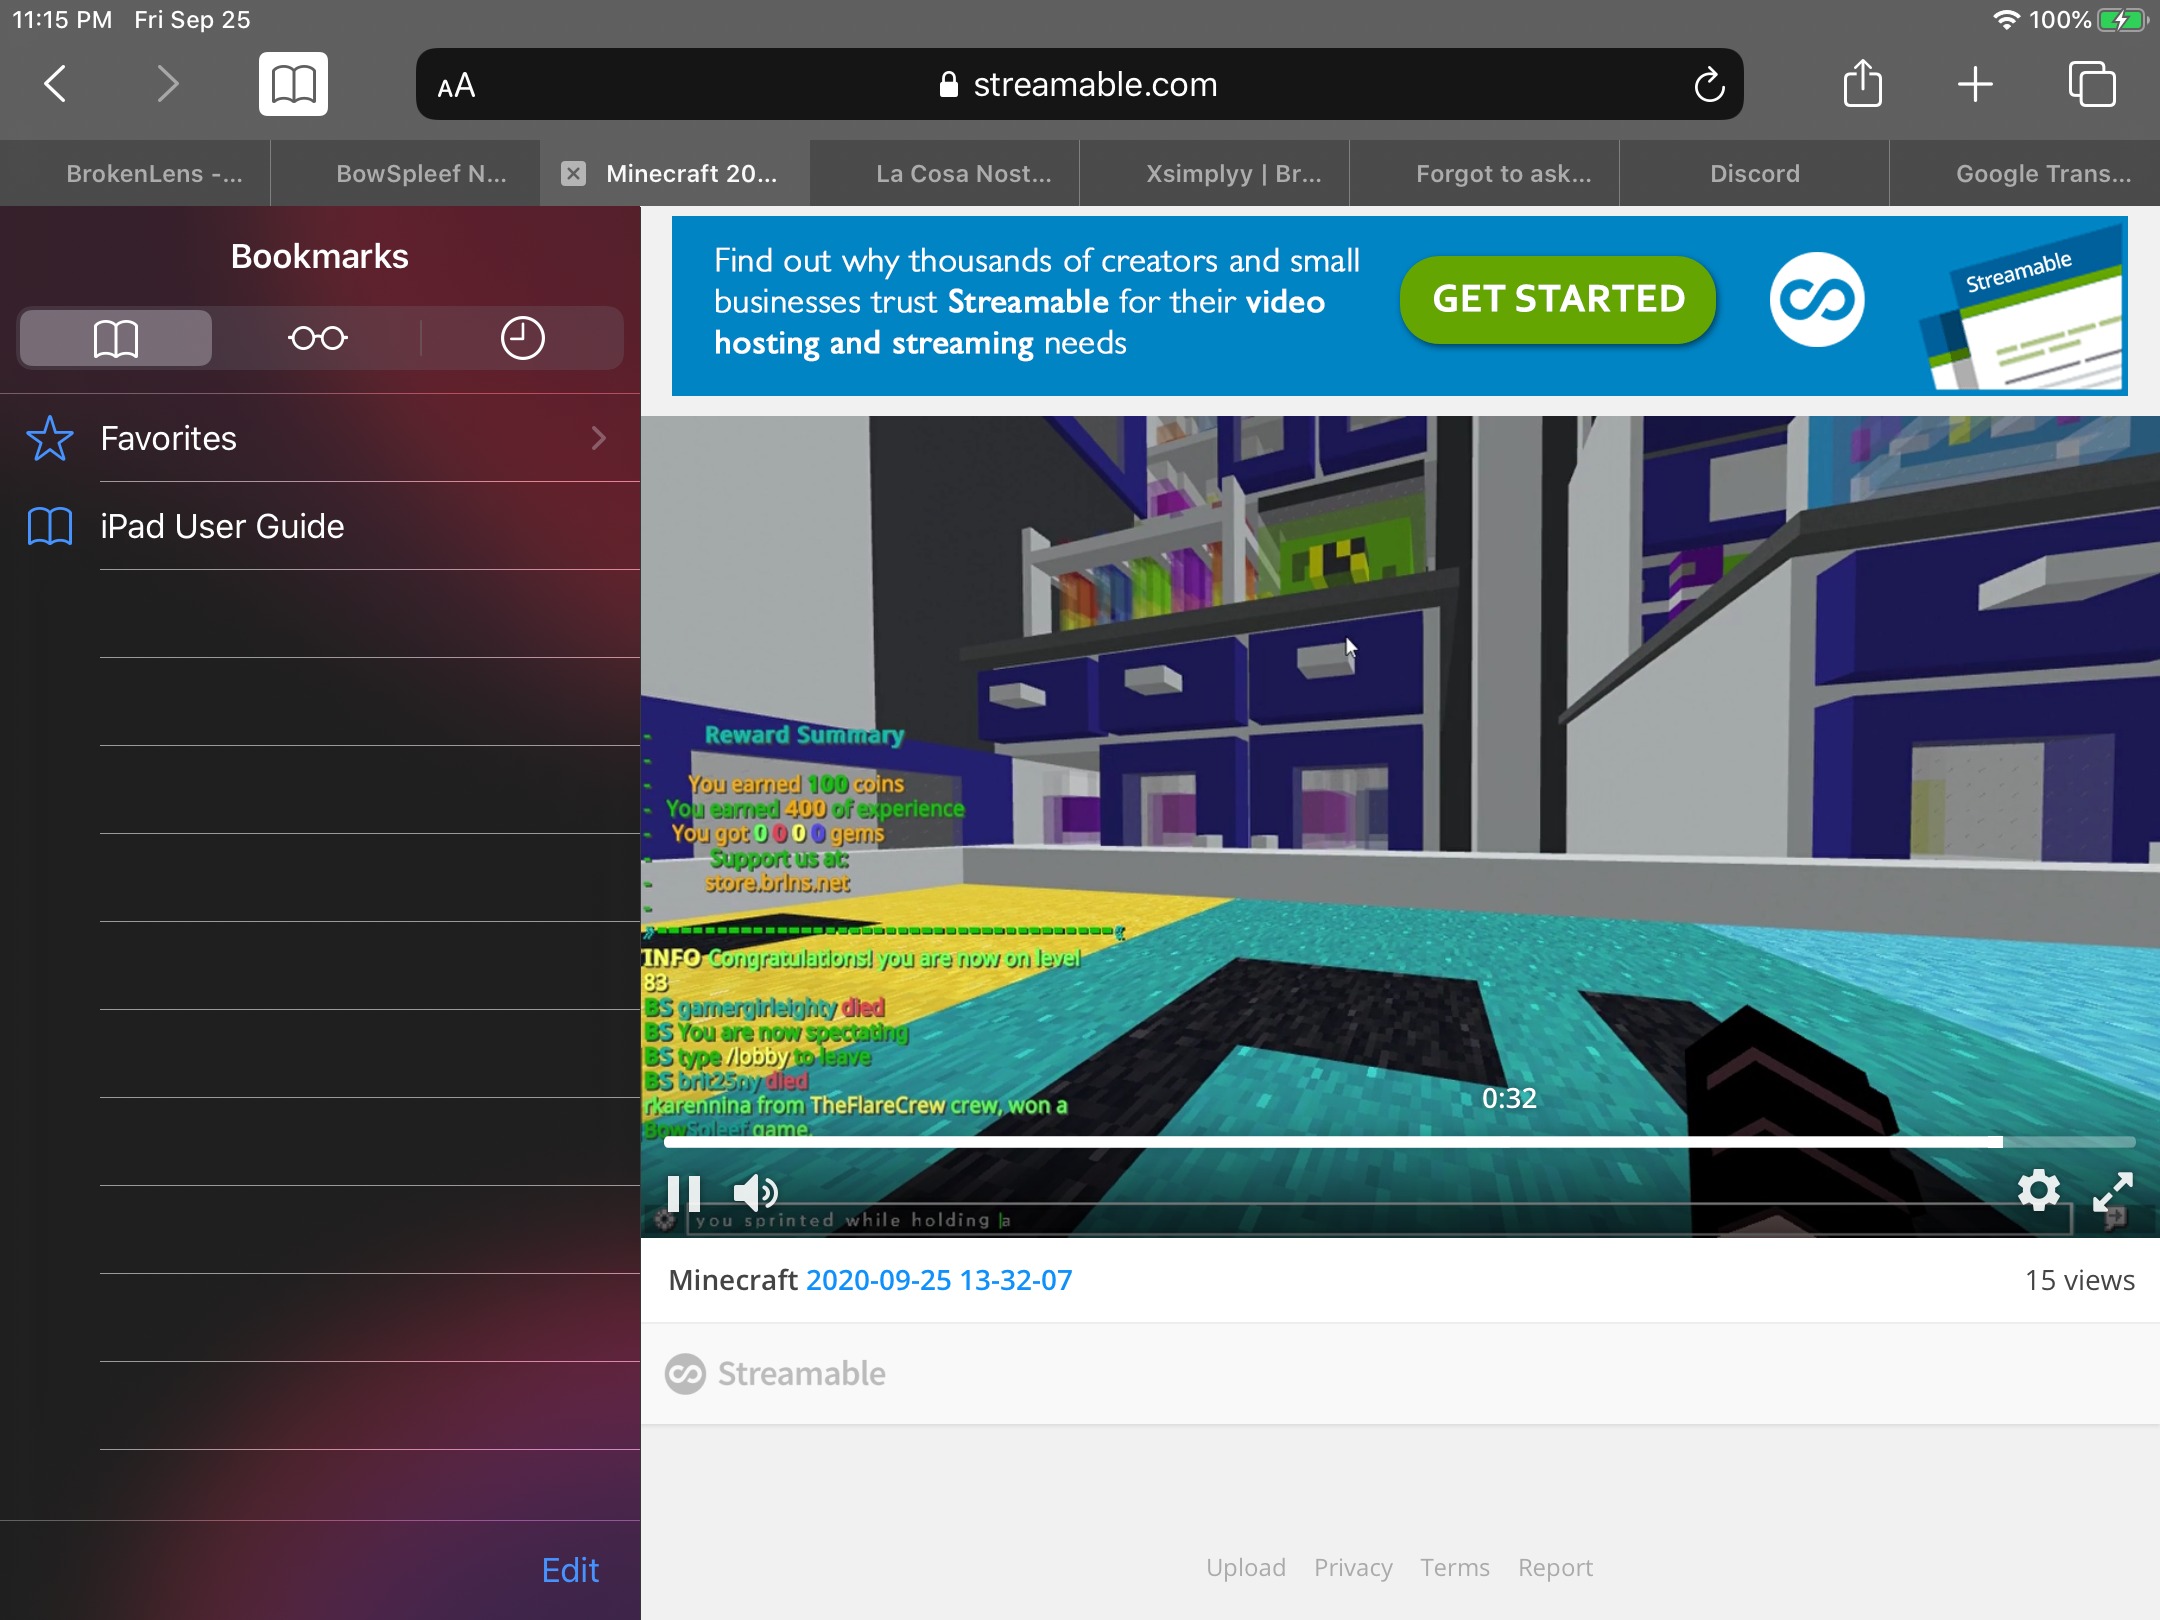Mute the video volume speaker icon
The height and width of the screenshot is (1620, 2160).
pyautogui.click(x=756, y=1192)
